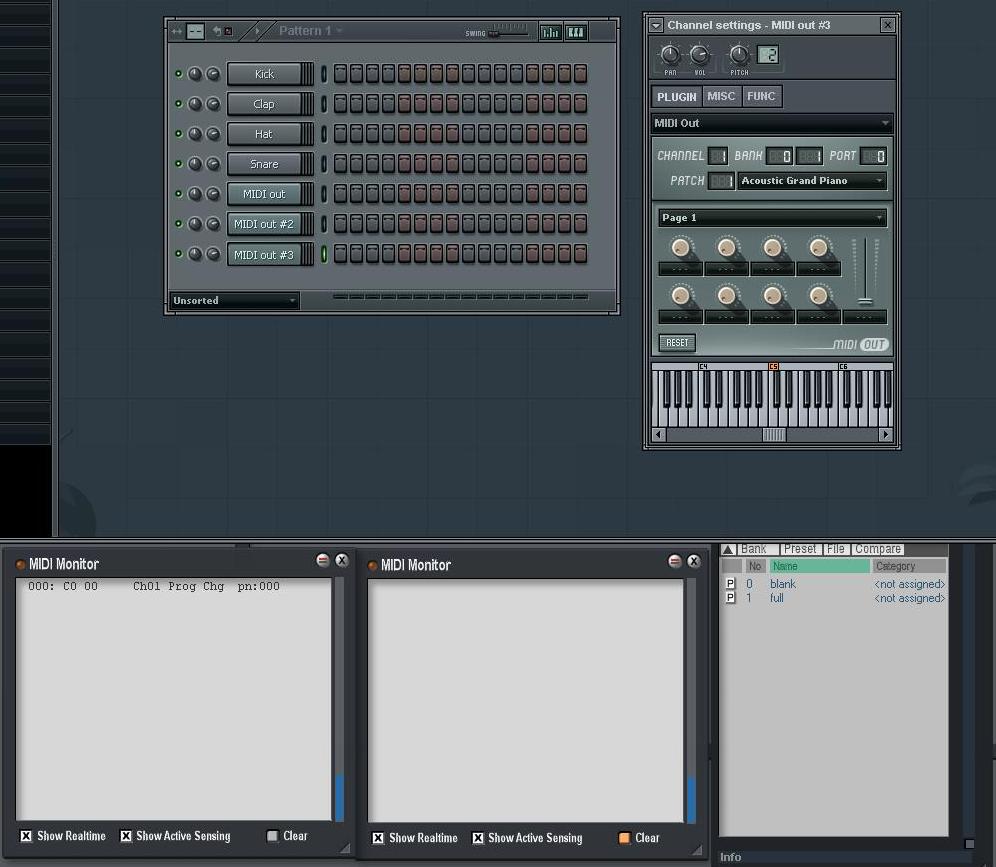Image resolution: width=996 pixels, height=867 pixels.
Task: Toggle Show Realtime in left MIDI Monitor
Action: (26, 836)
